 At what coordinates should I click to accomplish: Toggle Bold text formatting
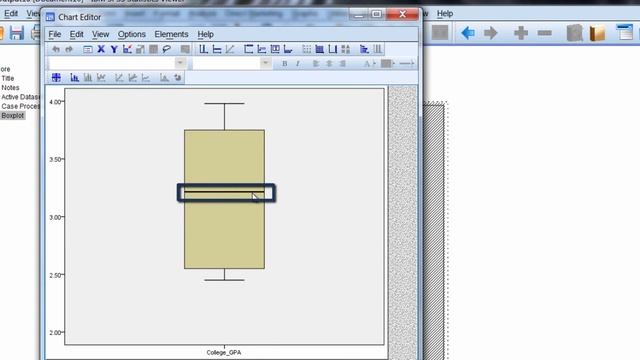click(x=284, y=63)
